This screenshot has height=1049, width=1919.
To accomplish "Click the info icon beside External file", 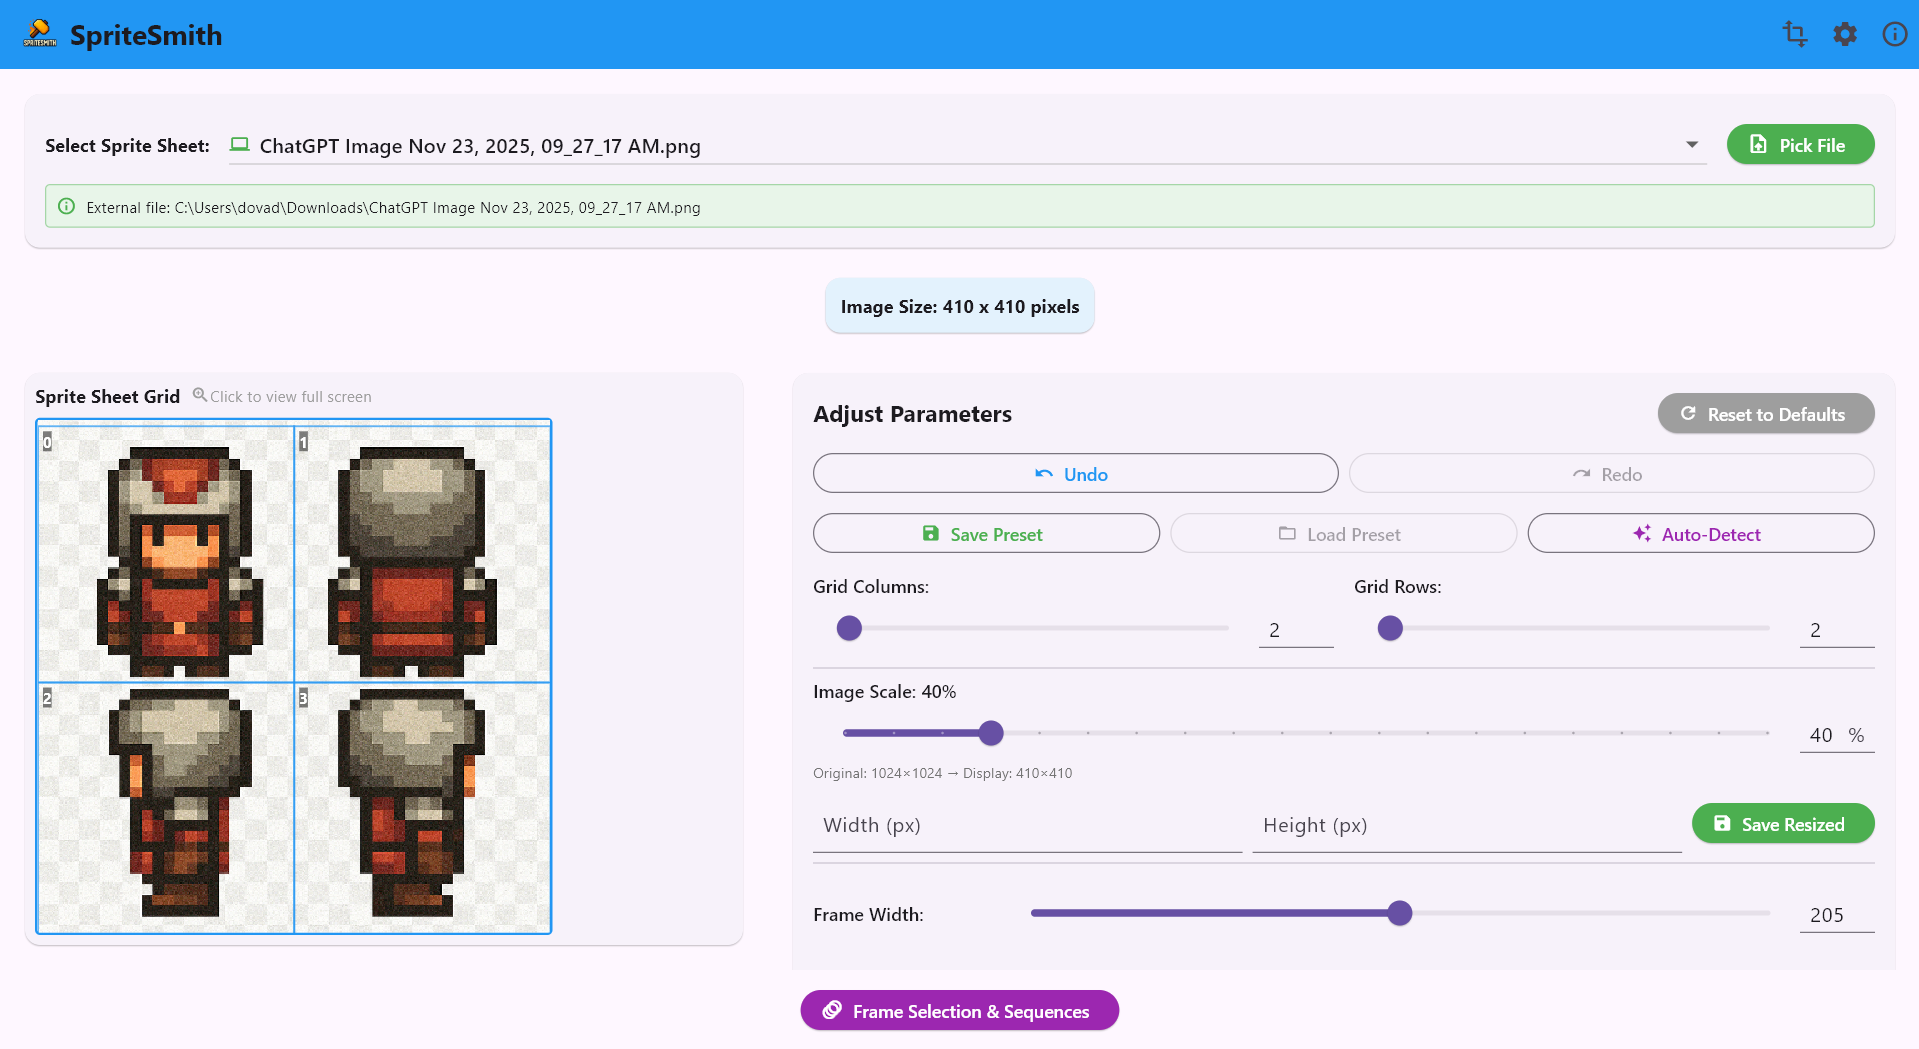I will [x=66, y=206].
